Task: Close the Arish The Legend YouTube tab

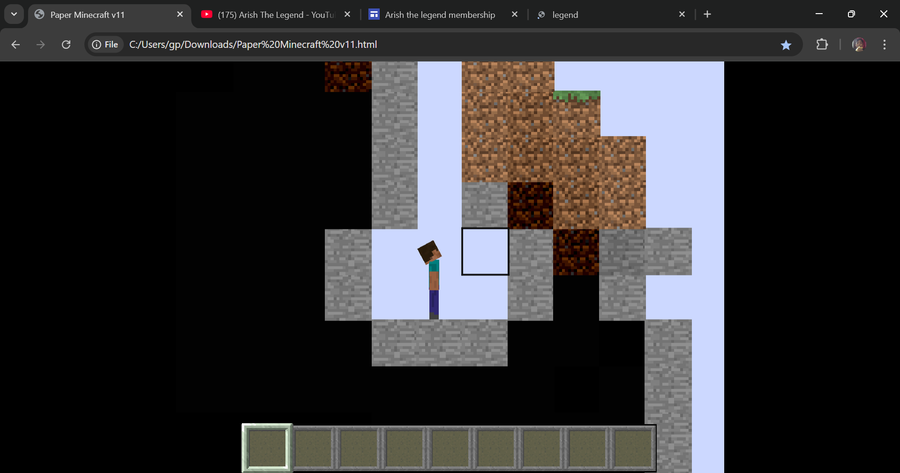Action: pos(347,14)
